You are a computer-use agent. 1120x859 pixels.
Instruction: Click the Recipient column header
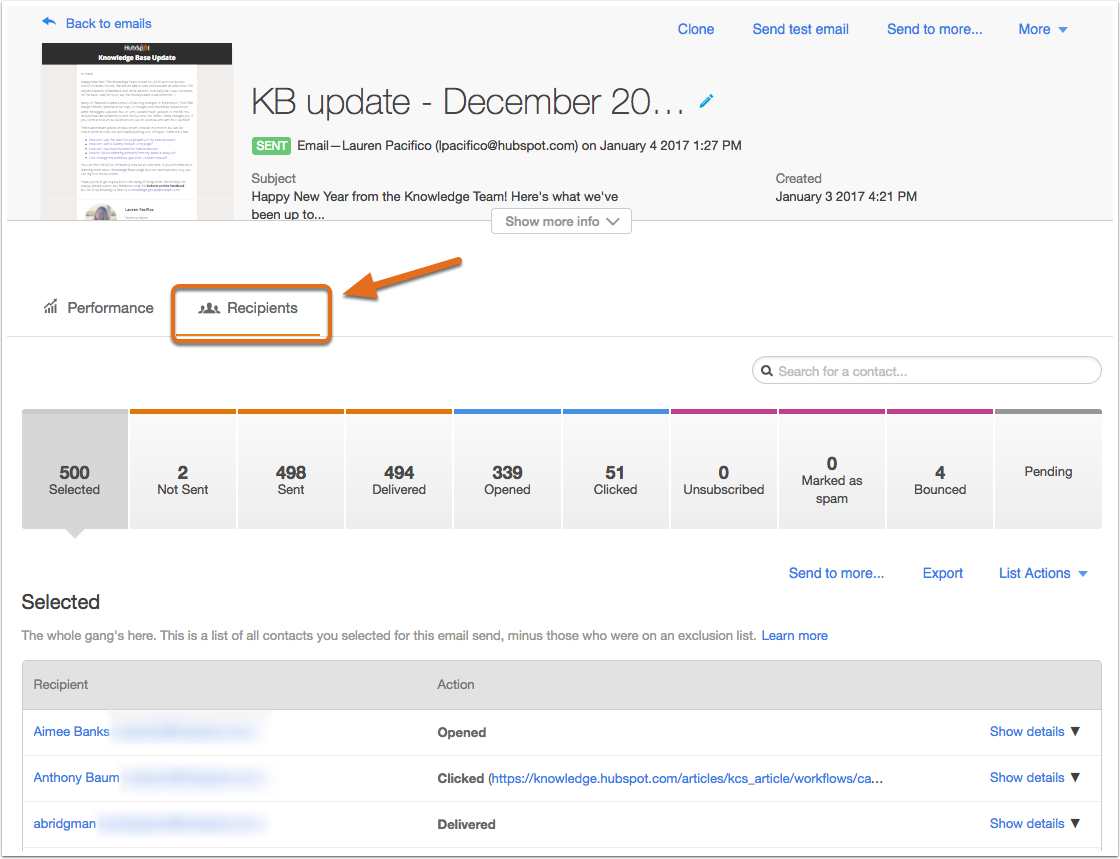61,684
